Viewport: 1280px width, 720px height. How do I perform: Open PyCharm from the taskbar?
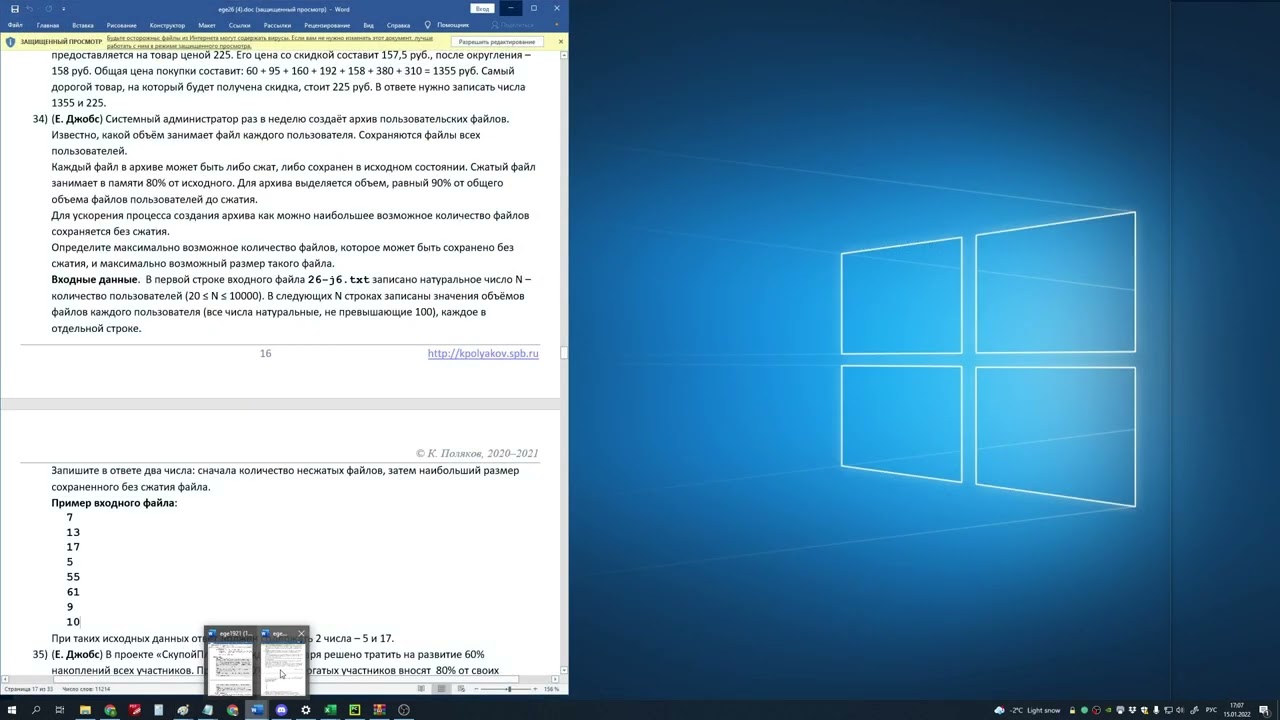(x=355, y=710)
